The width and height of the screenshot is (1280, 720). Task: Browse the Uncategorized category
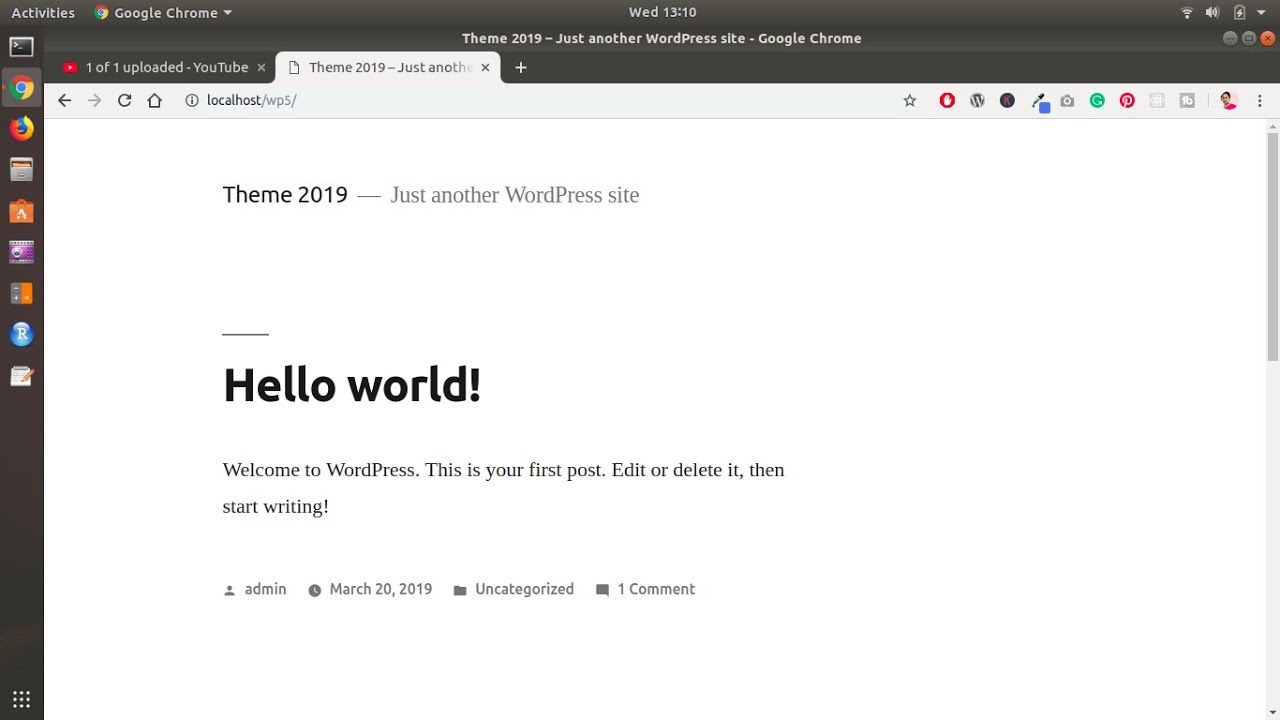click(524, 589)
